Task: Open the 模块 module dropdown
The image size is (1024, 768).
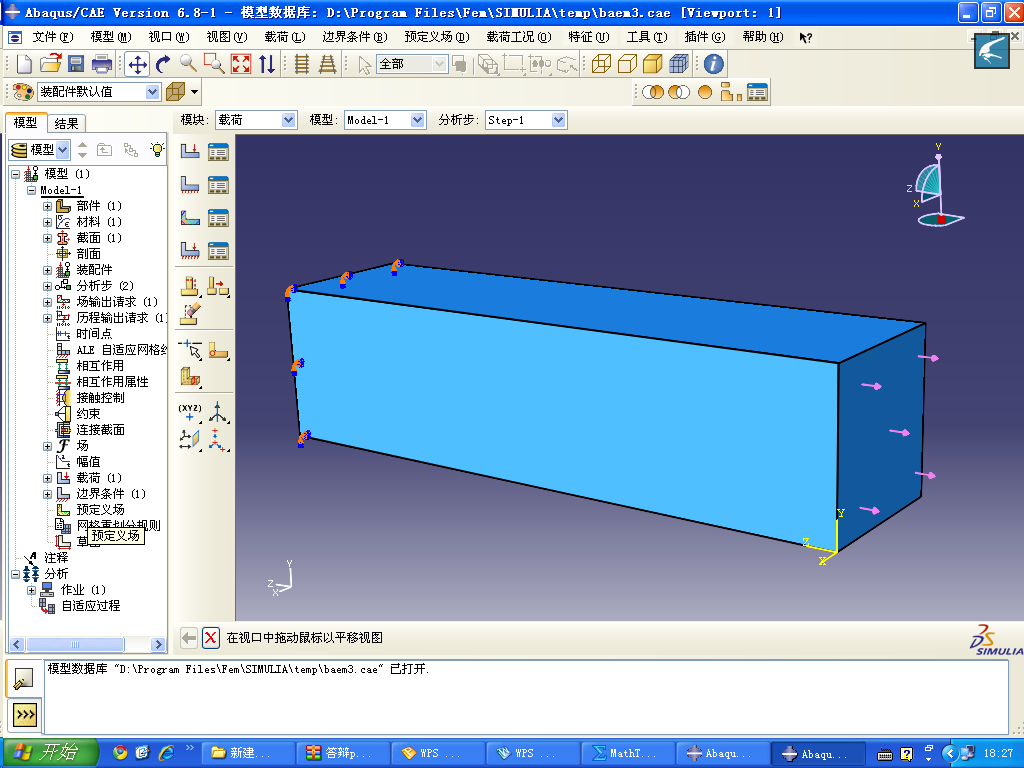Action: [256, 120]
